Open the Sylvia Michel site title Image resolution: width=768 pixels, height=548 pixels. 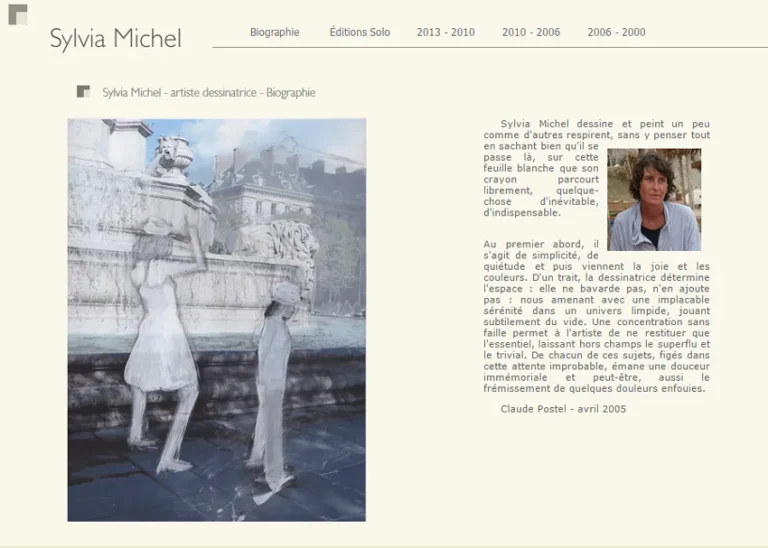tap(116, 38)
